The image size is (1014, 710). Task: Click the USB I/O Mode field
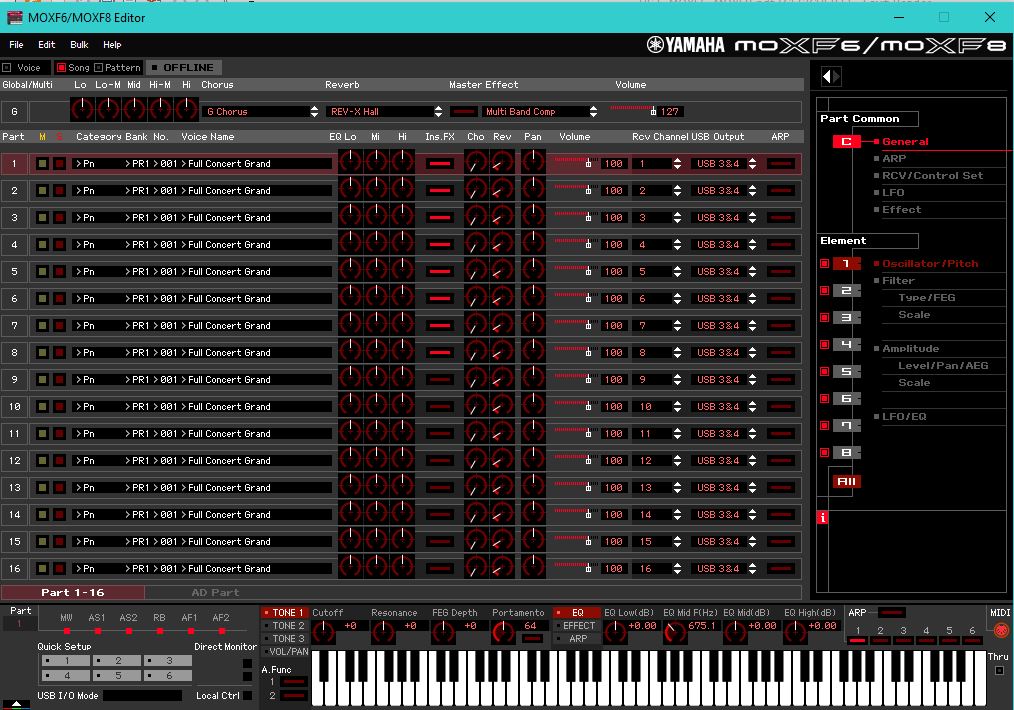142,696
